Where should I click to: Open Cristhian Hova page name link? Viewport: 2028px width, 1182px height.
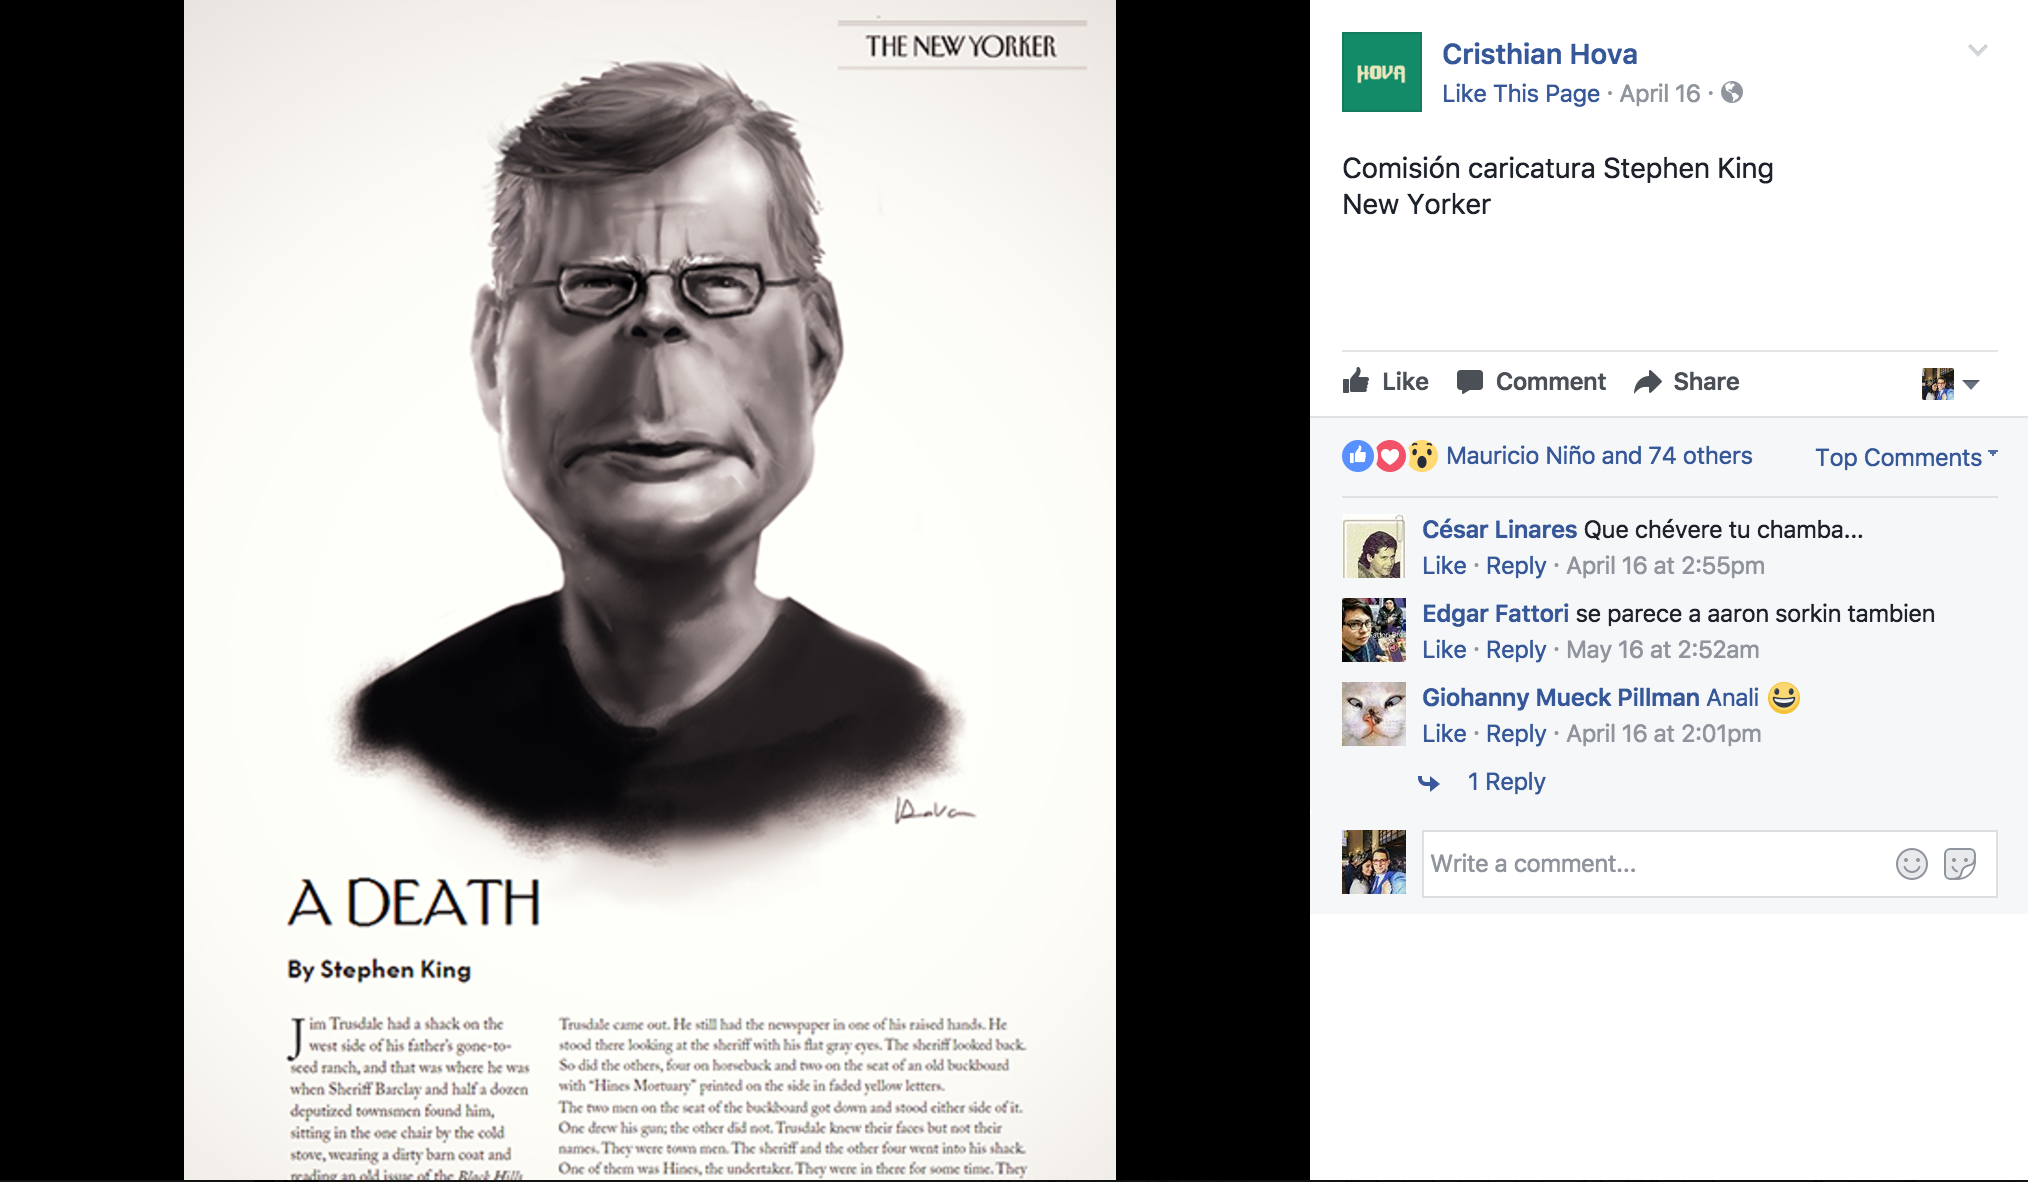pos(1539,54)
